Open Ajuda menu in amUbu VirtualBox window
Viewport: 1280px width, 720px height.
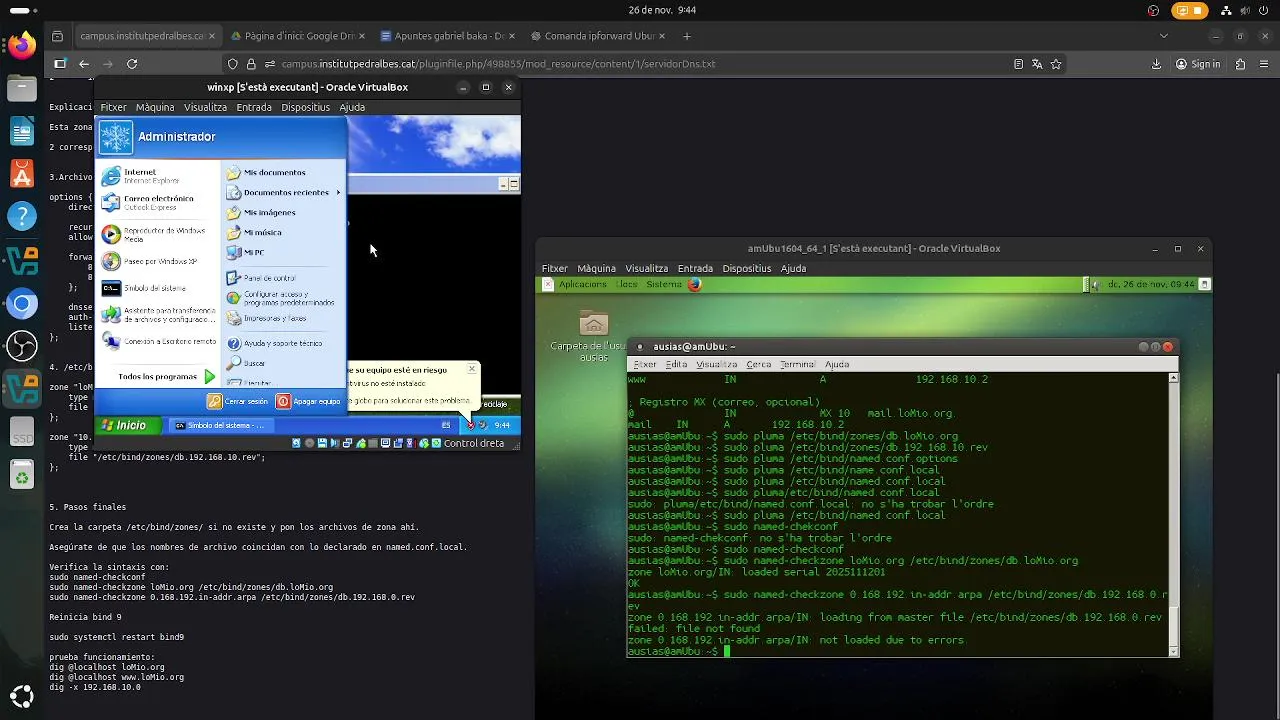coord(793,268)
